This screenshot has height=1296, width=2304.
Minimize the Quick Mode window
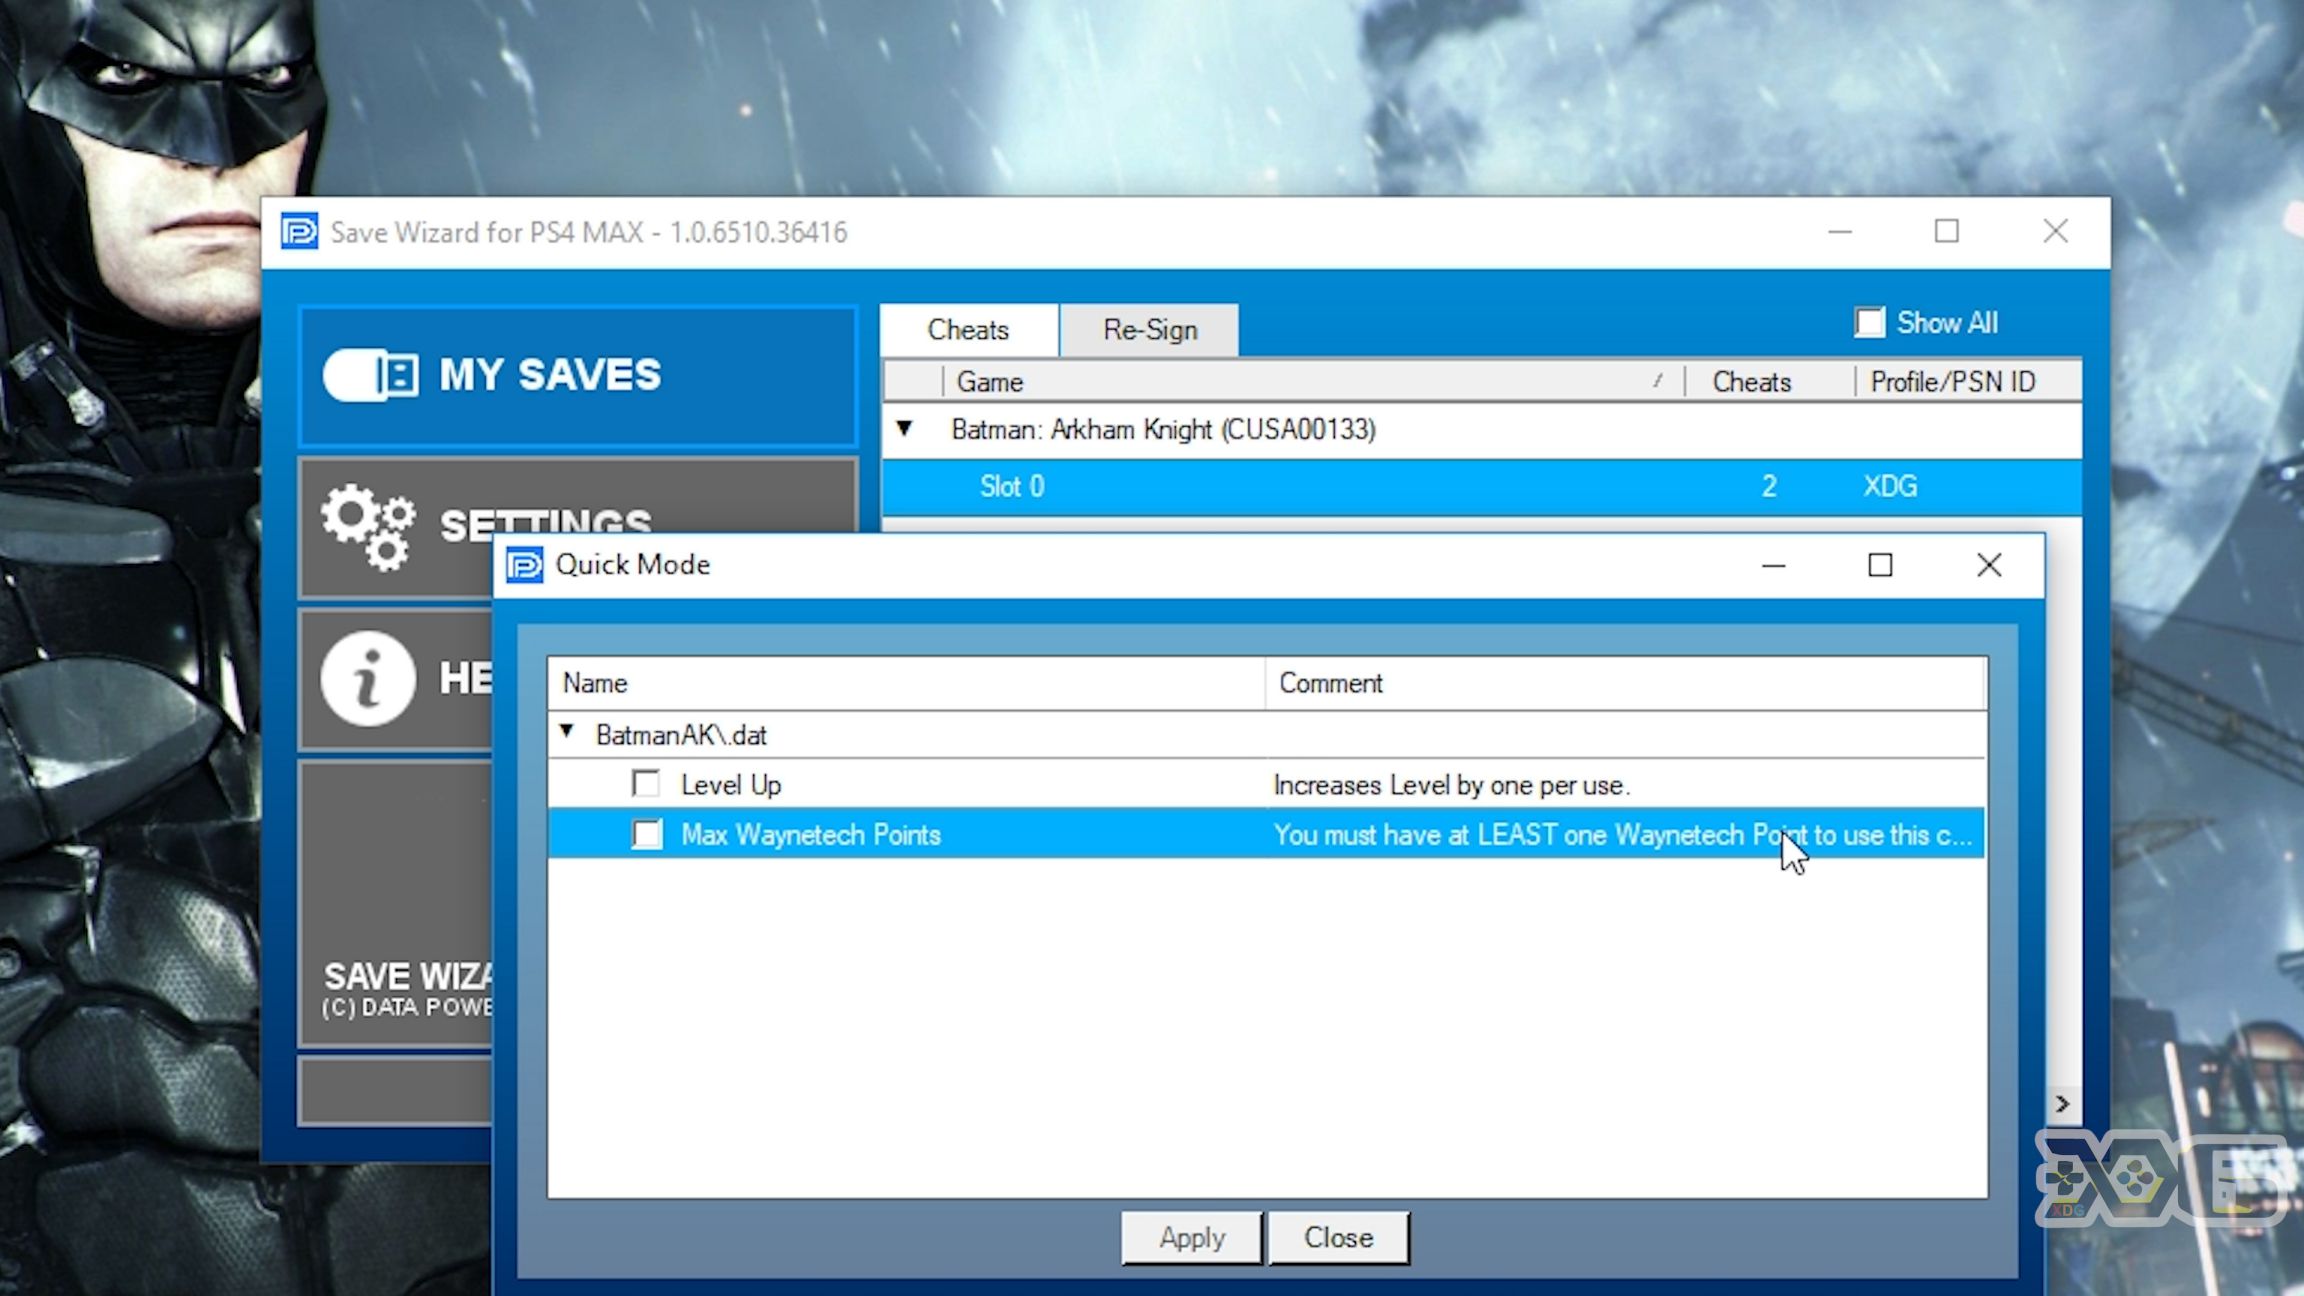tap(1773, 566)
